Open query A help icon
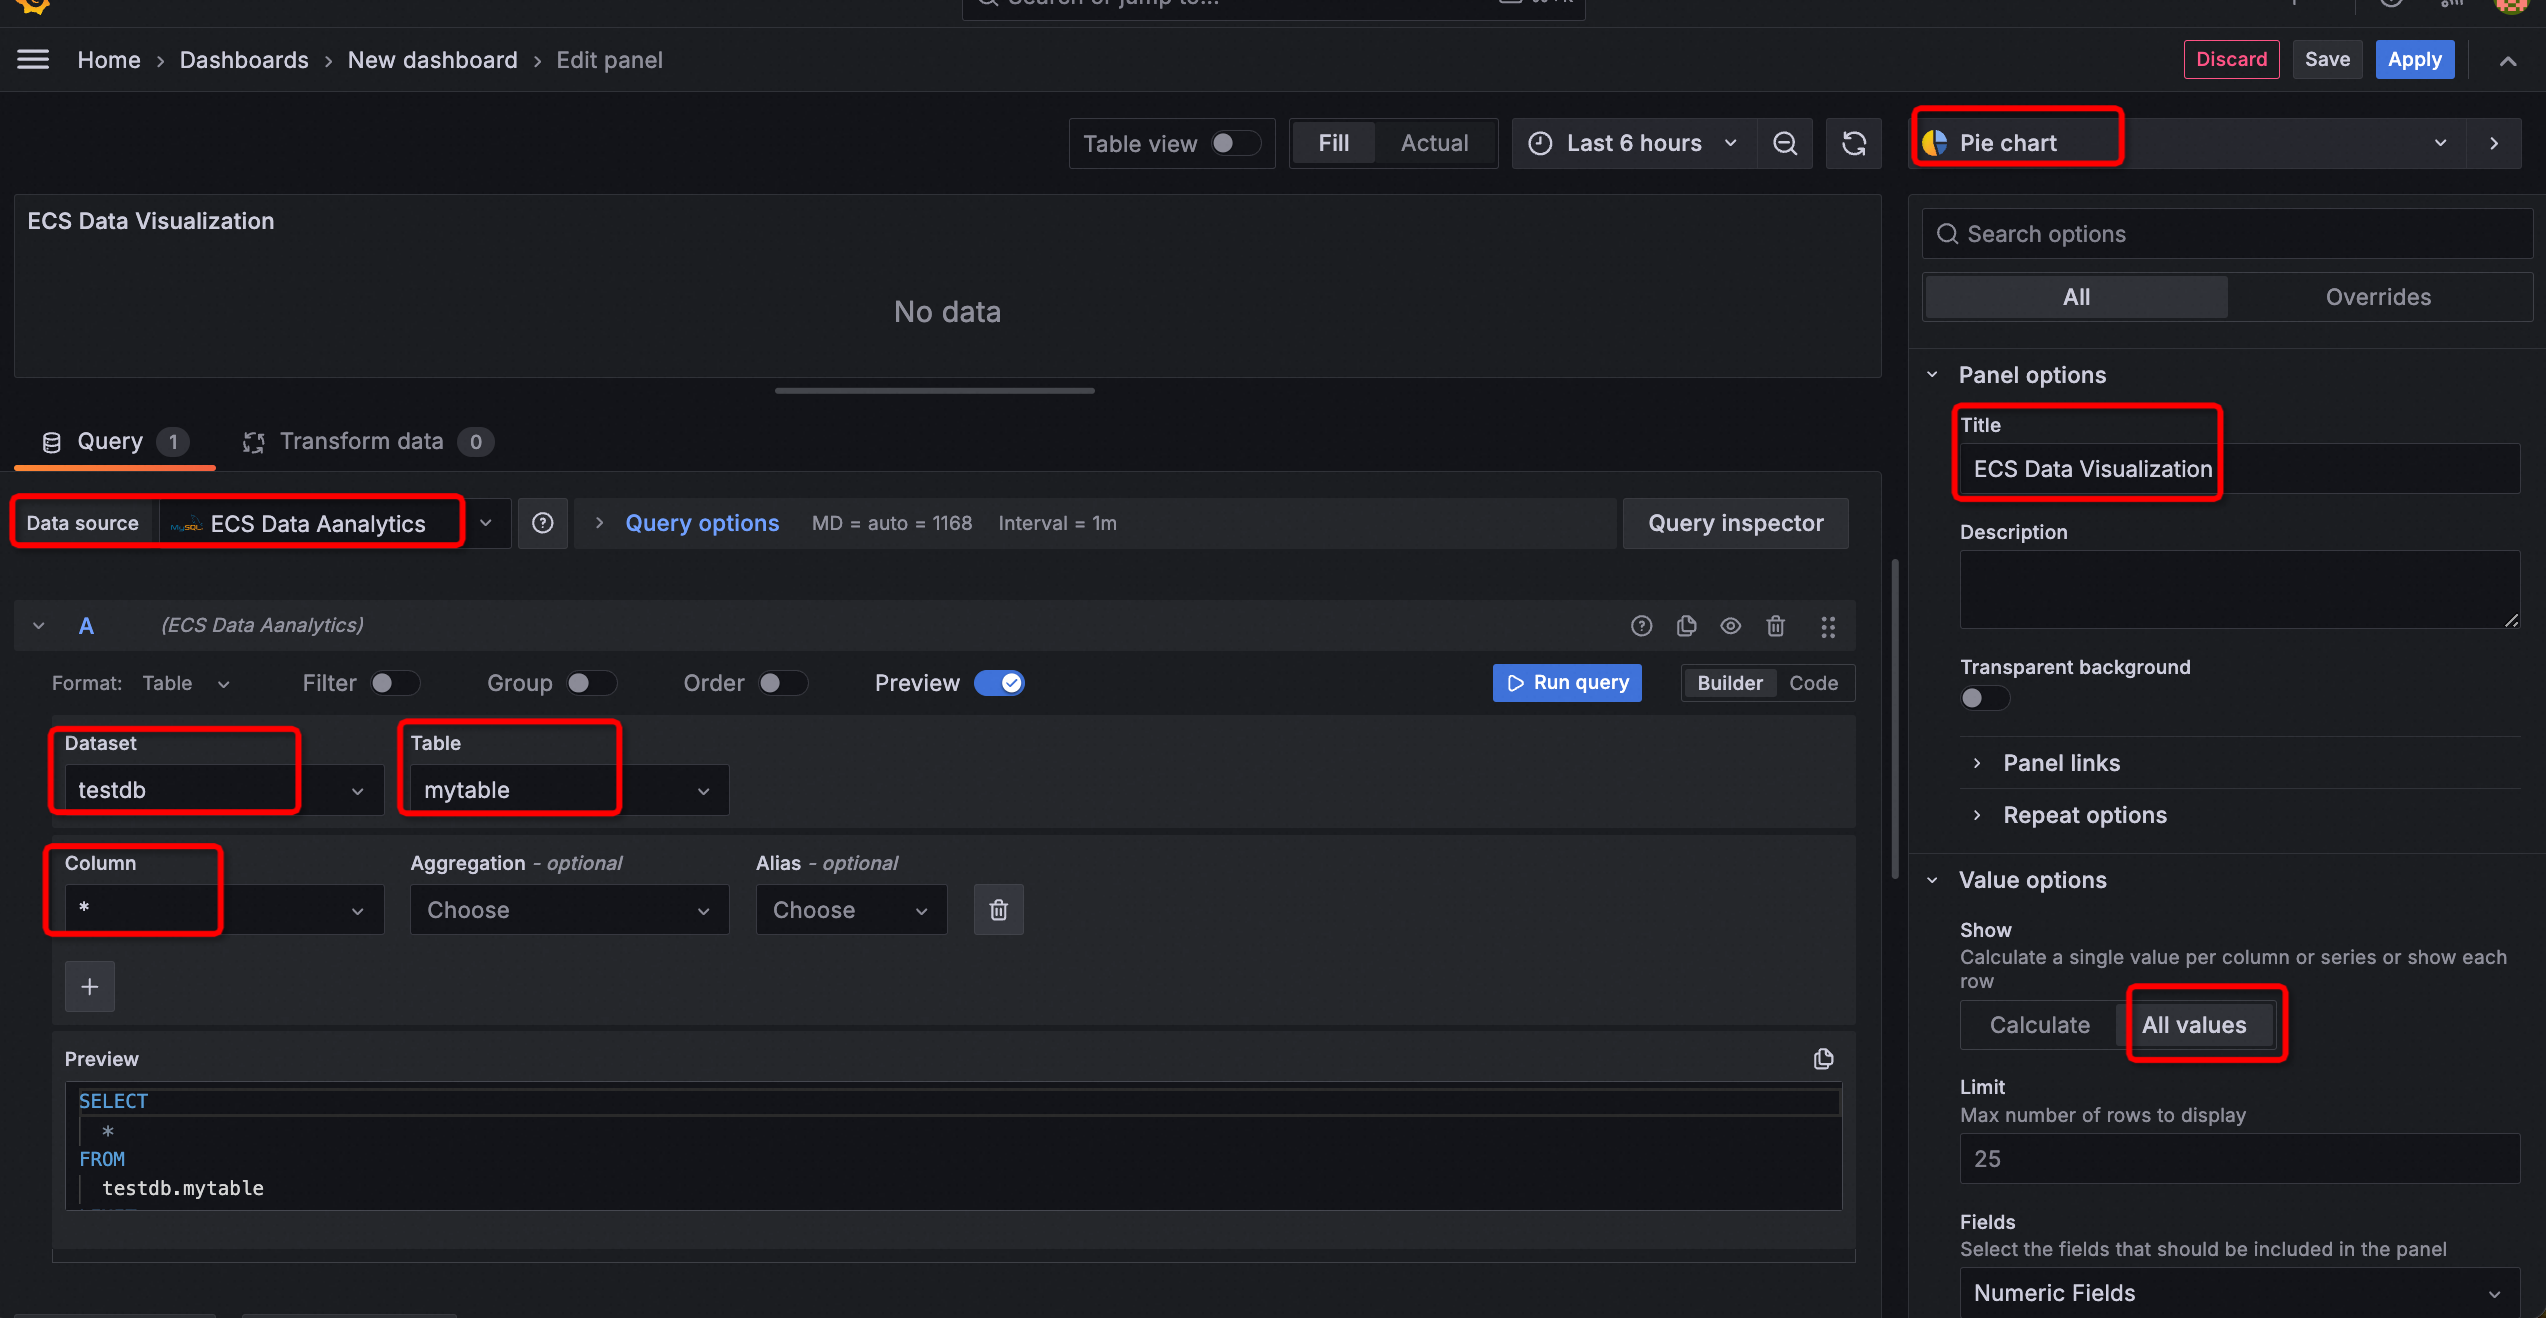Screen dimensions: 2546x1318 point(1641,626)
